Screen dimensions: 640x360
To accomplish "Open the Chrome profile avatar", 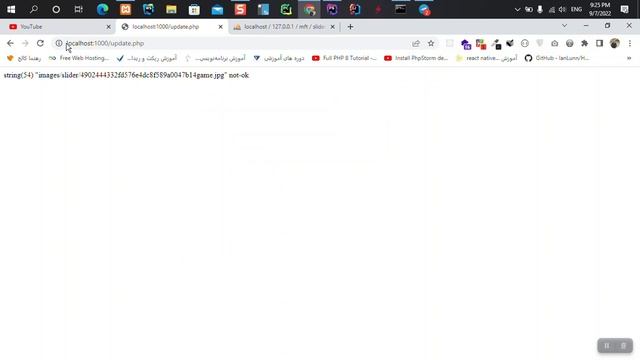I will click(614, 43).
